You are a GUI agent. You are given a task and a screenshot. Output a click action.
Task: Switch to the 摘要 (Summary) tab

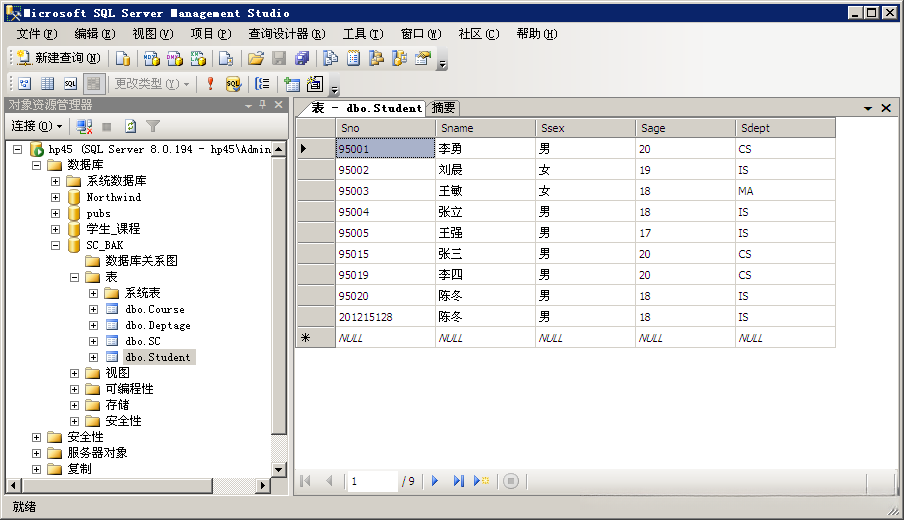point(443,108)
